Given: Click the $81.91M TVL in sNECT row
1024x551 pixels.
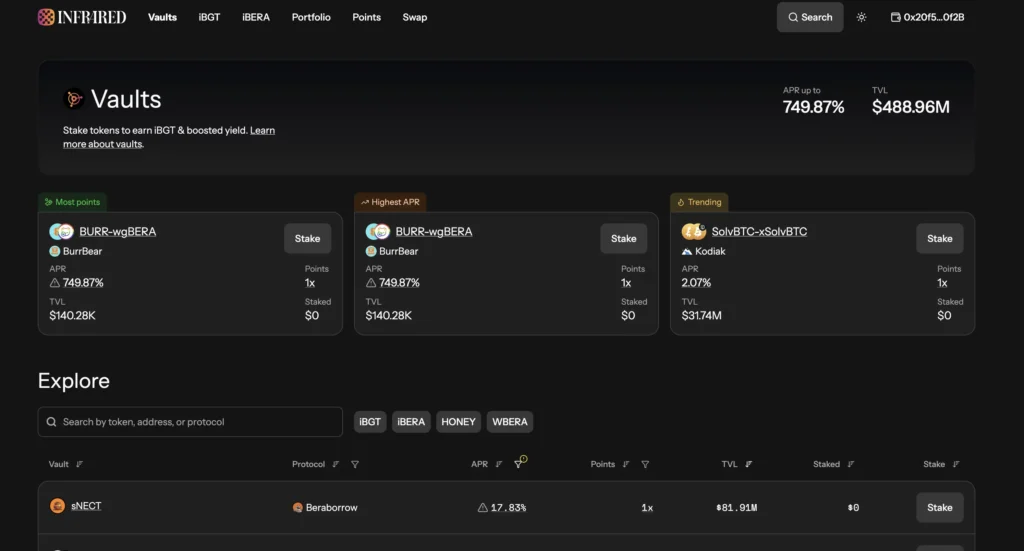Looking at the screenshot, I should pyautogui.click(x=737, y=507).
